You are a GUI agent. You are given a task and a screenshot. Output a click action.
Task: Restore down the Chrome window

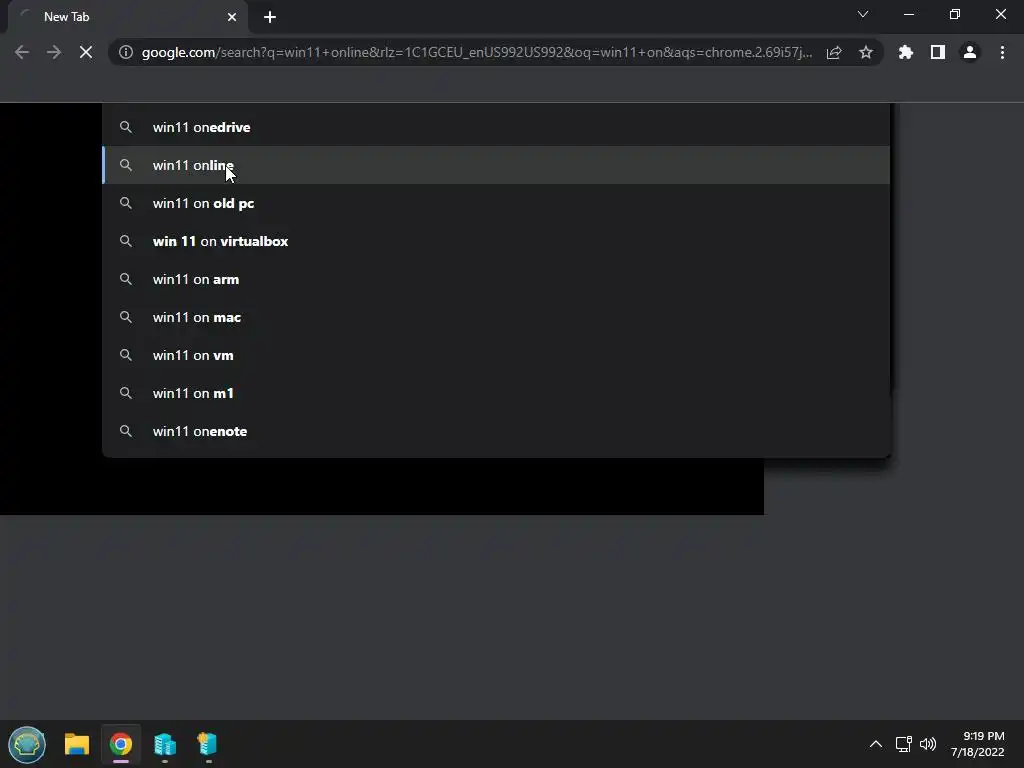click(955, 14)
